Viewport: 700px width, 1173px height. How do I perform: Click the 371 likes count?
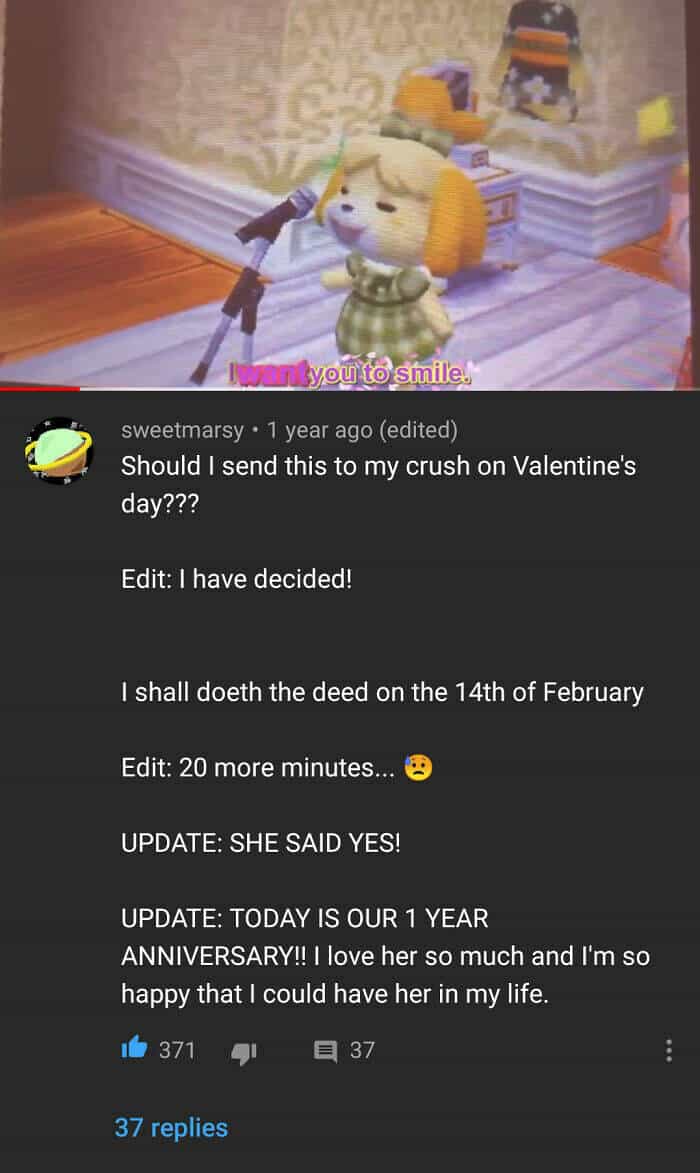176,1050
